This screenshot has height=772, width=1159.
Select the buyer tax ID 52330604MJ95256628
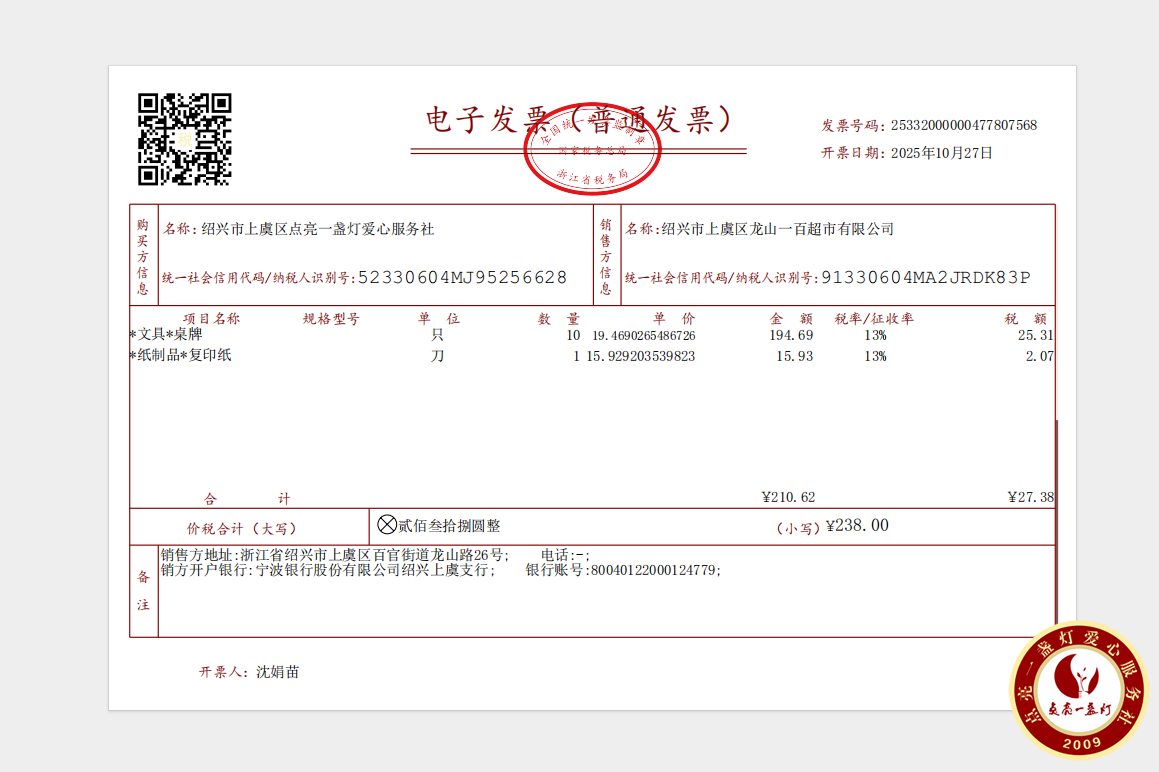click(462, 278)
